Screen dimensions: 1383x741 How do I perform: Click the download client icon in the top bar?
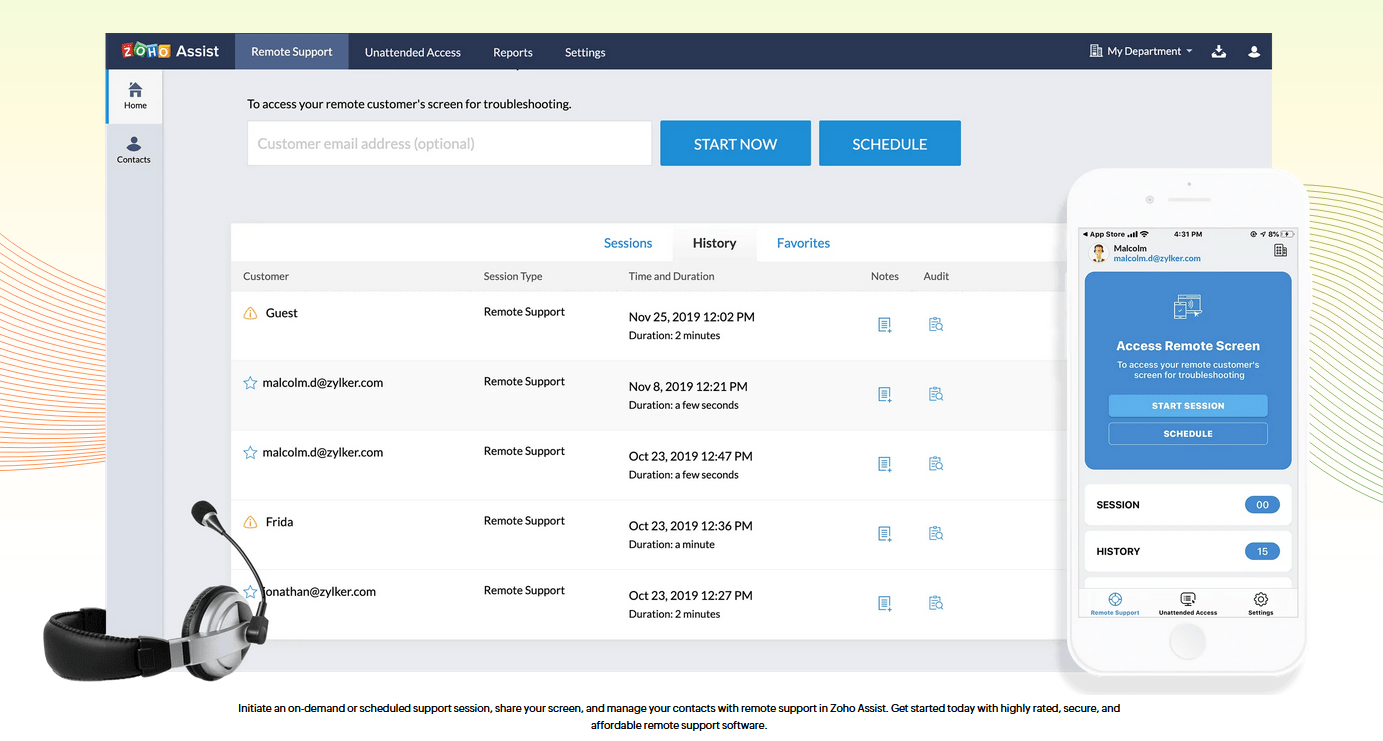1218,51
